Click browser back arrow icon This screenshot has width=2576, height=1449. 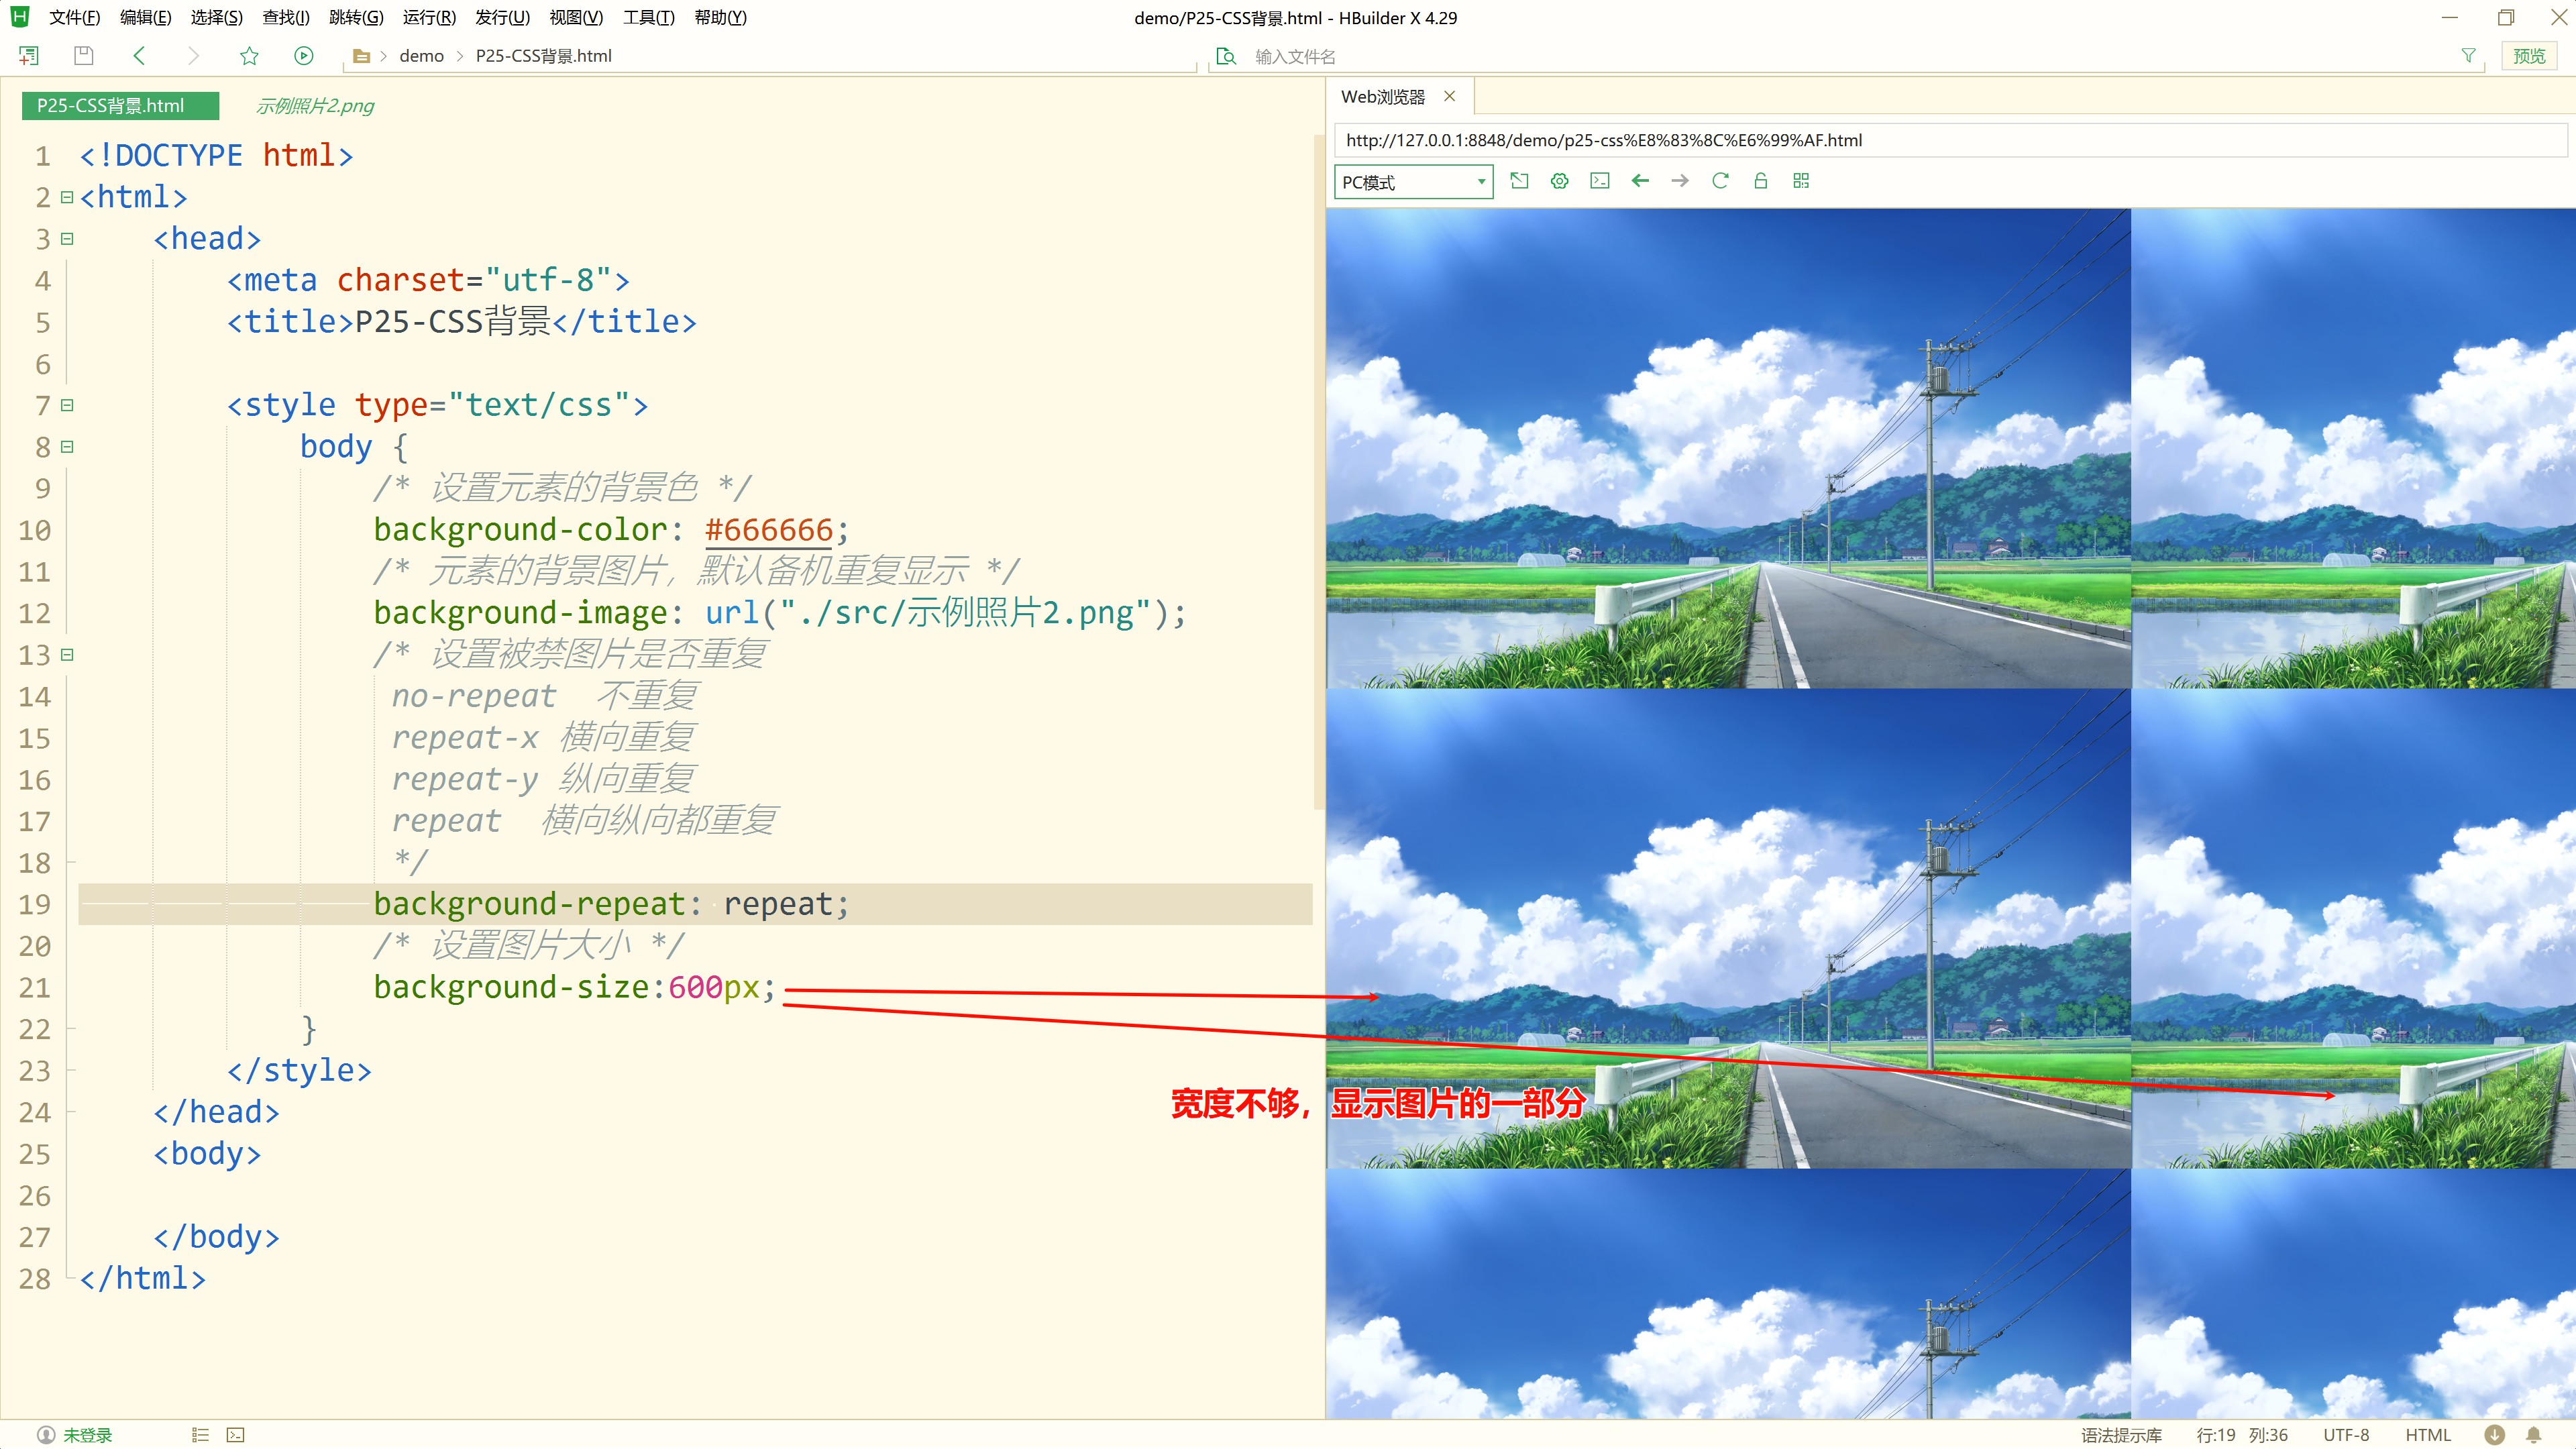1640,181
